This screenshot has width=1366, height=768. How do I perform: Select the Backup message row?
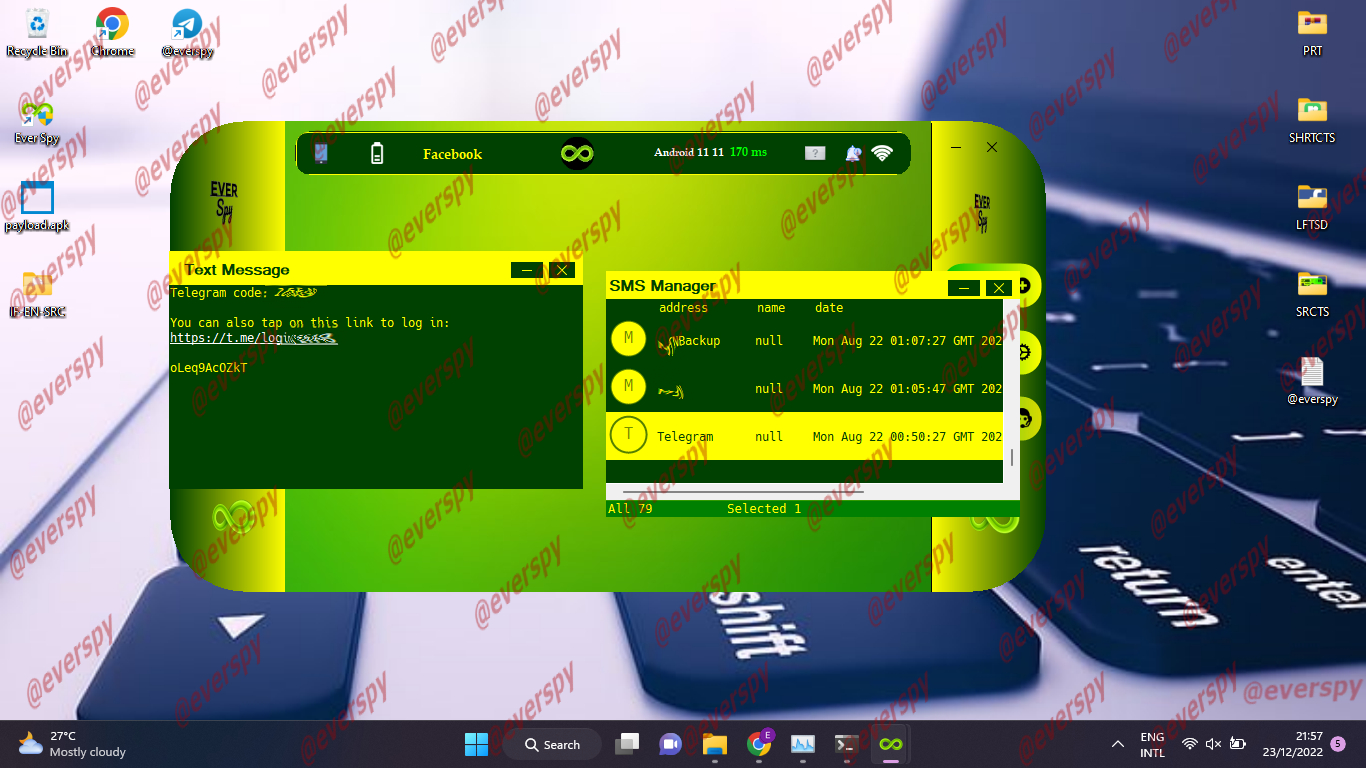[805, 340]
